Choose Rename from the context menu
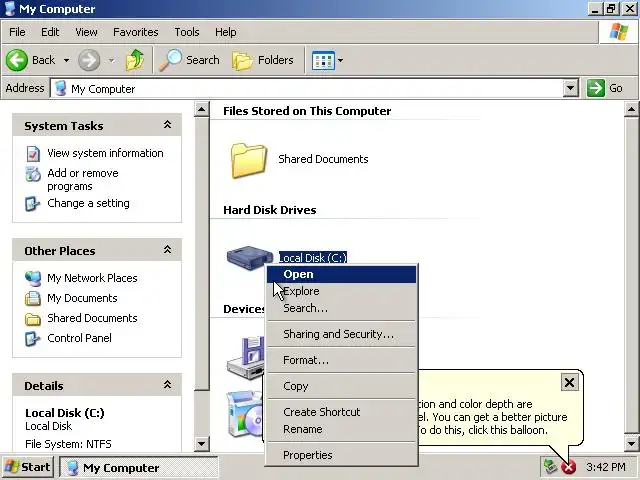The height and width of the screenshot is (480, 640). pos(341,429)
